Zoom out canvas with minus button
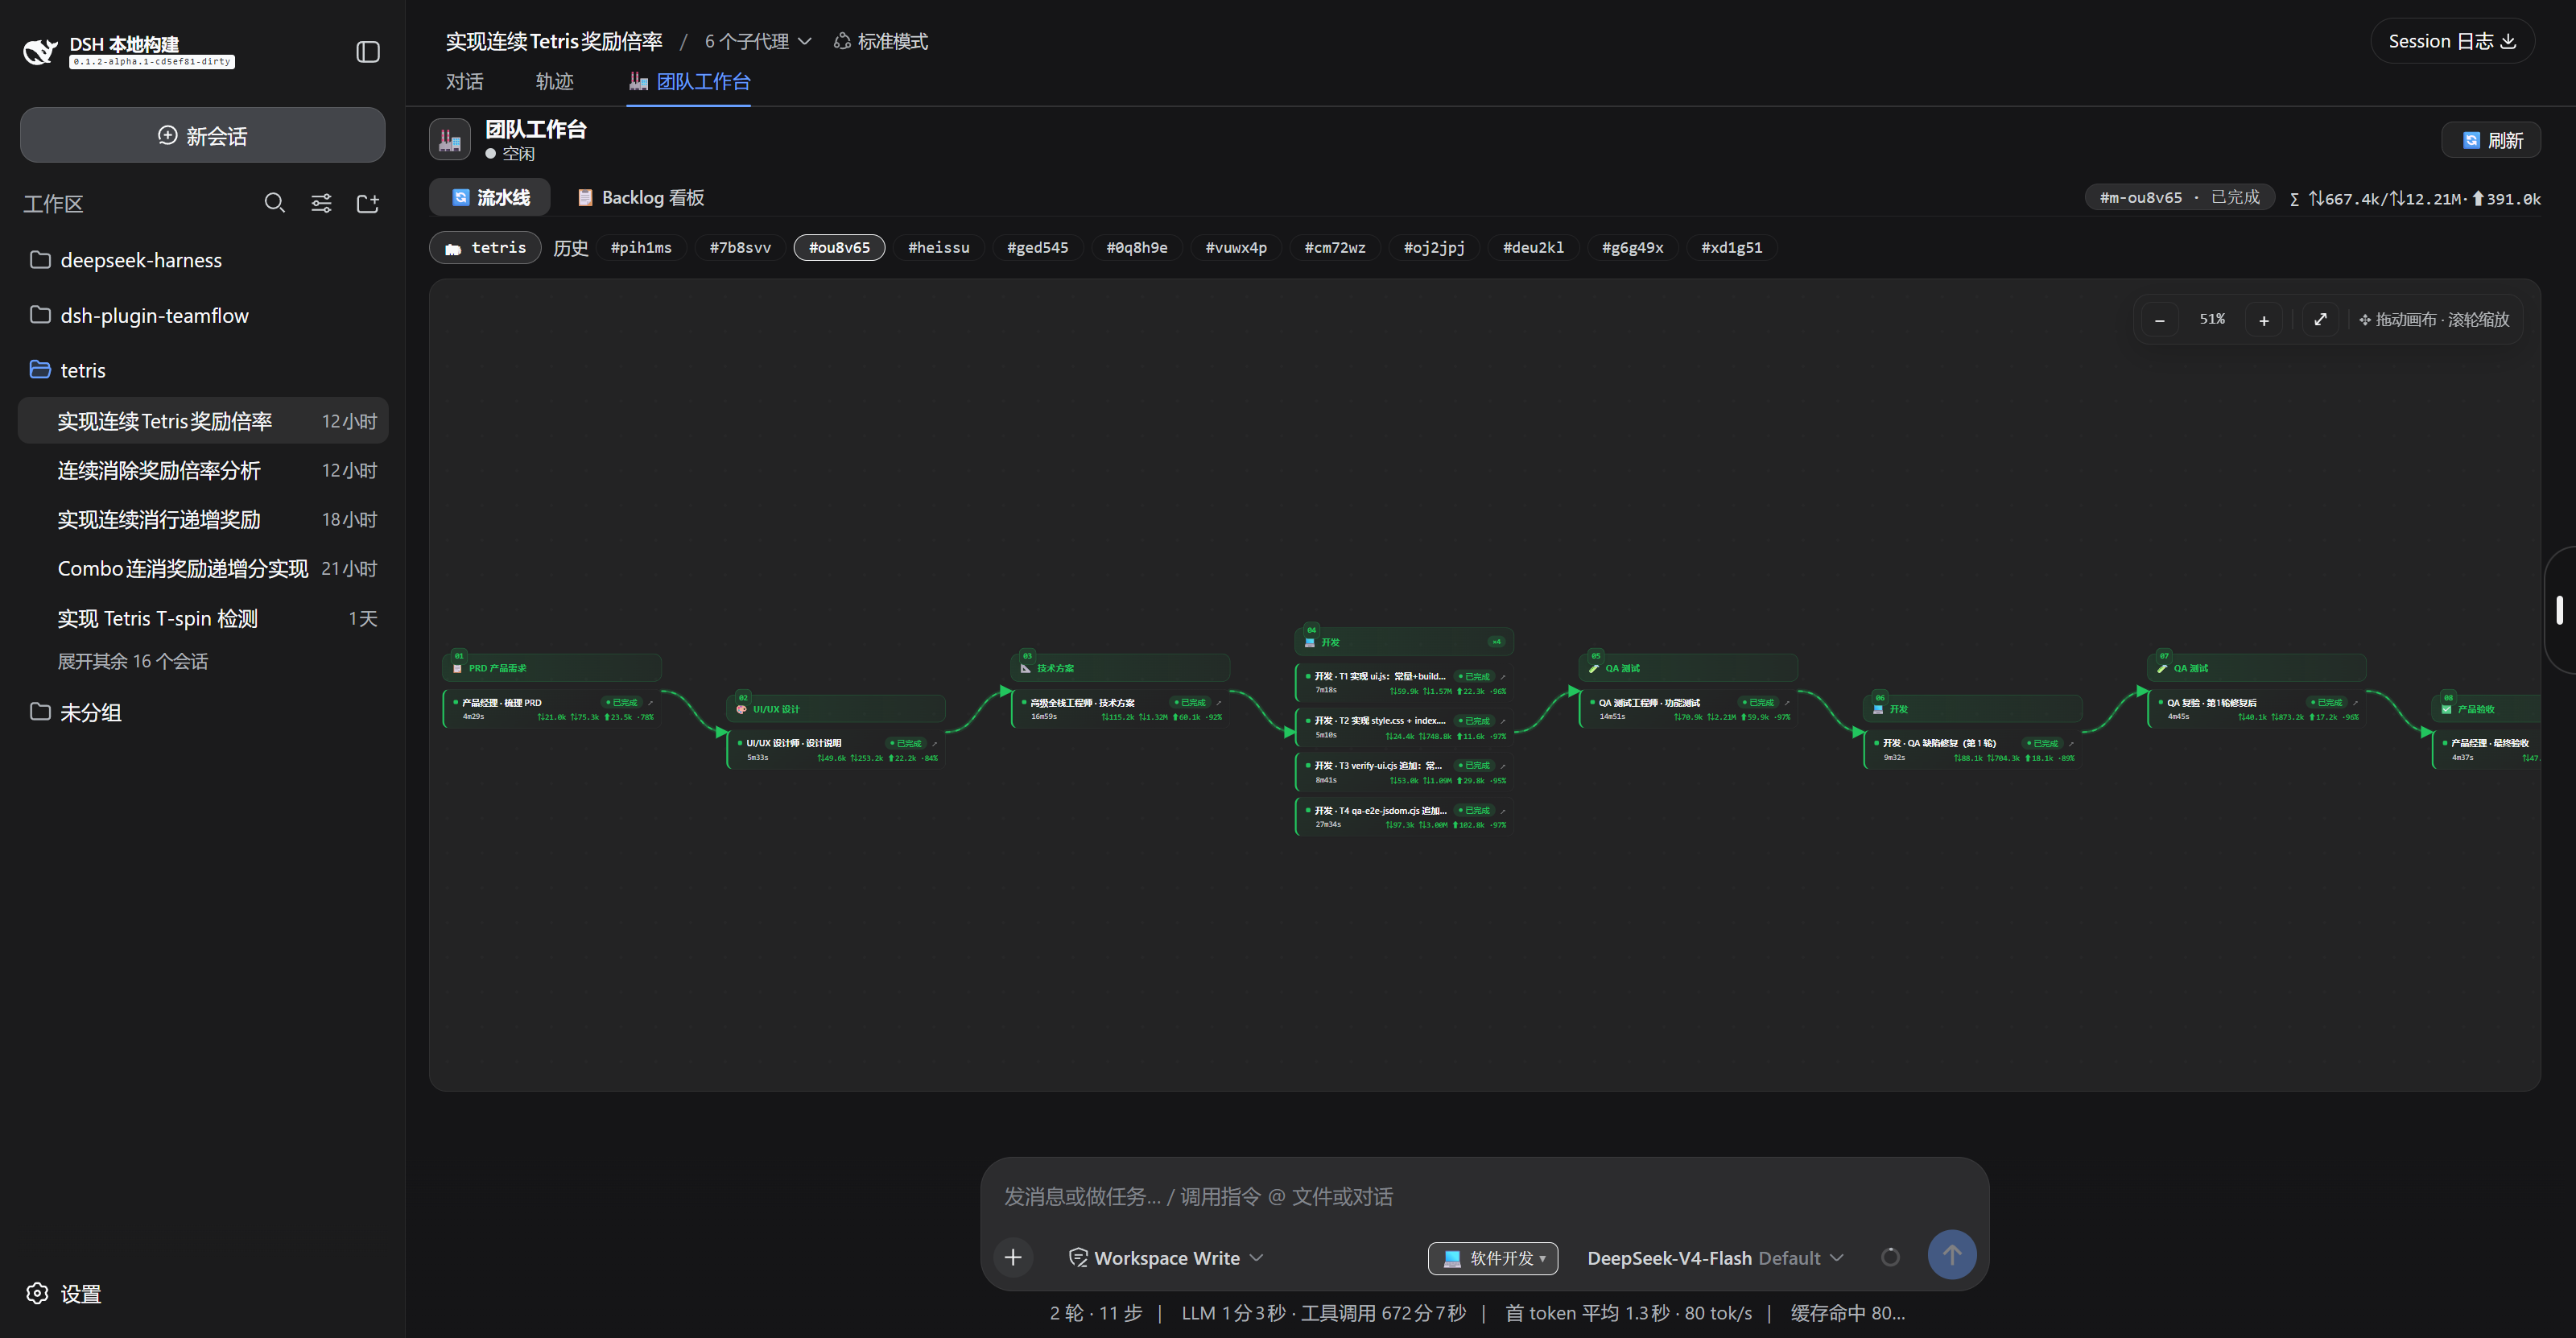 click(2160, 320)
